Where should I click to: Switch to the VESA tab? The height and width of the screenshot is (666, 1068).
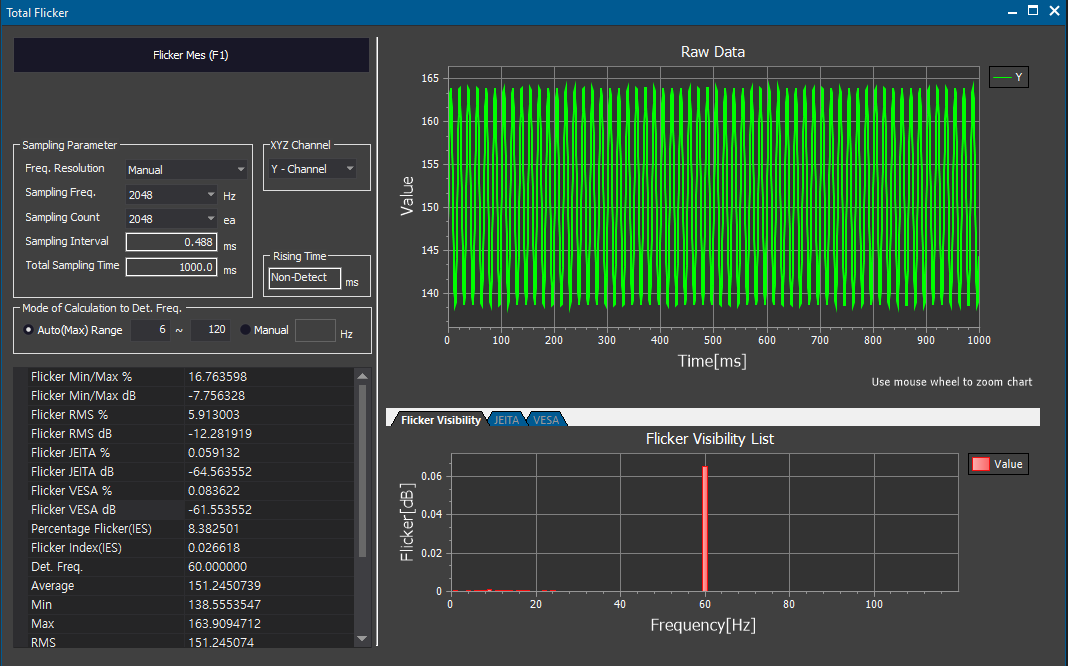[x=545, y=419]
